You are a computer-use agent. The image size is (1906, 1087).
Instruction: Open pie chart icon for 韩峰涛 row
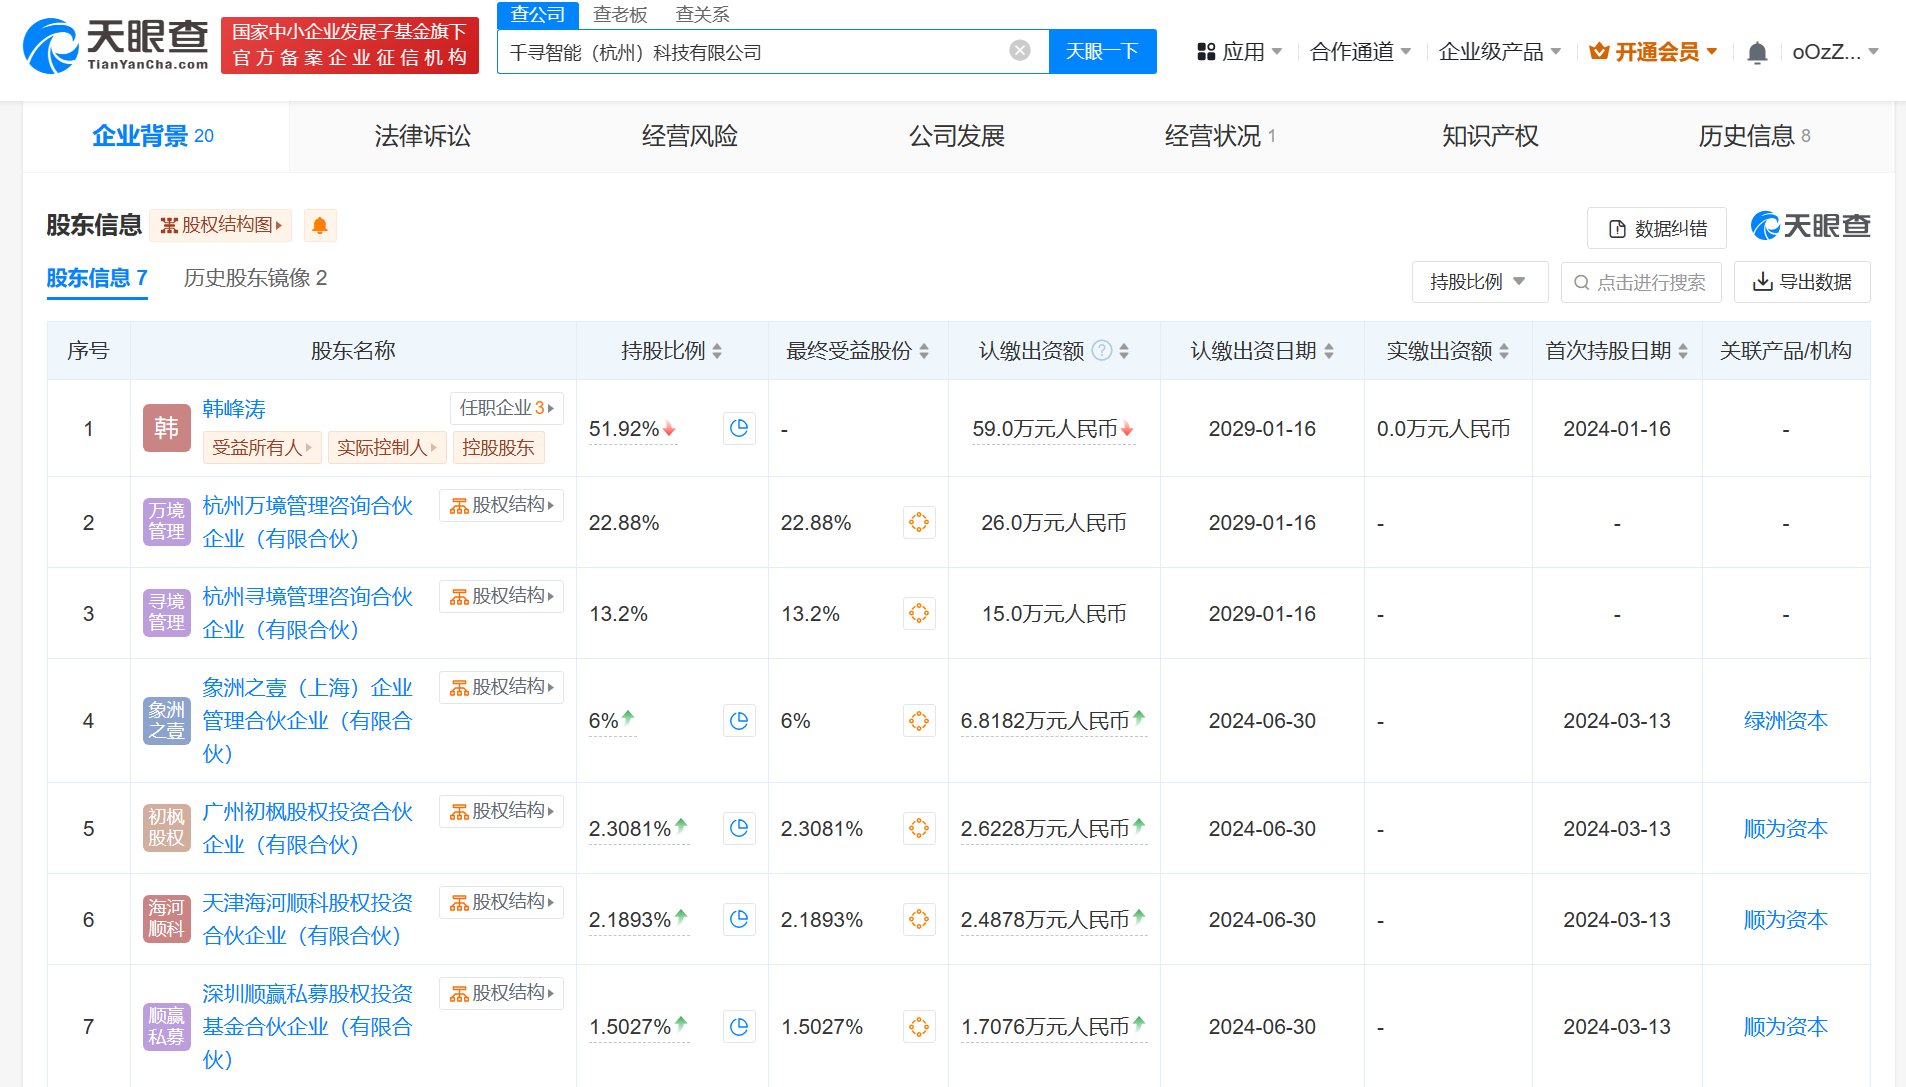pos(739,429)
